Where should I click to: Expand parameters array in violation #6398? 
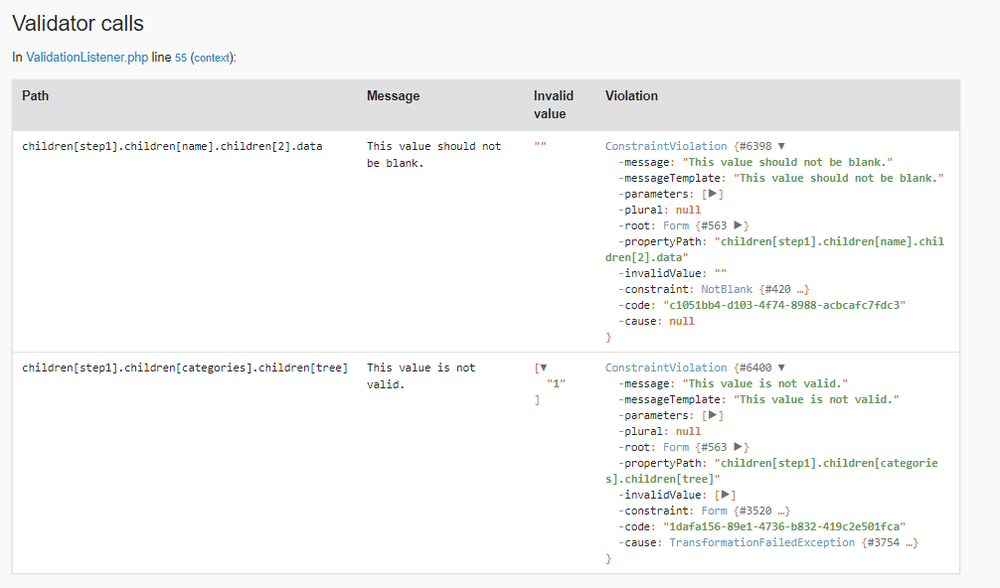click(x=712, y=194)
